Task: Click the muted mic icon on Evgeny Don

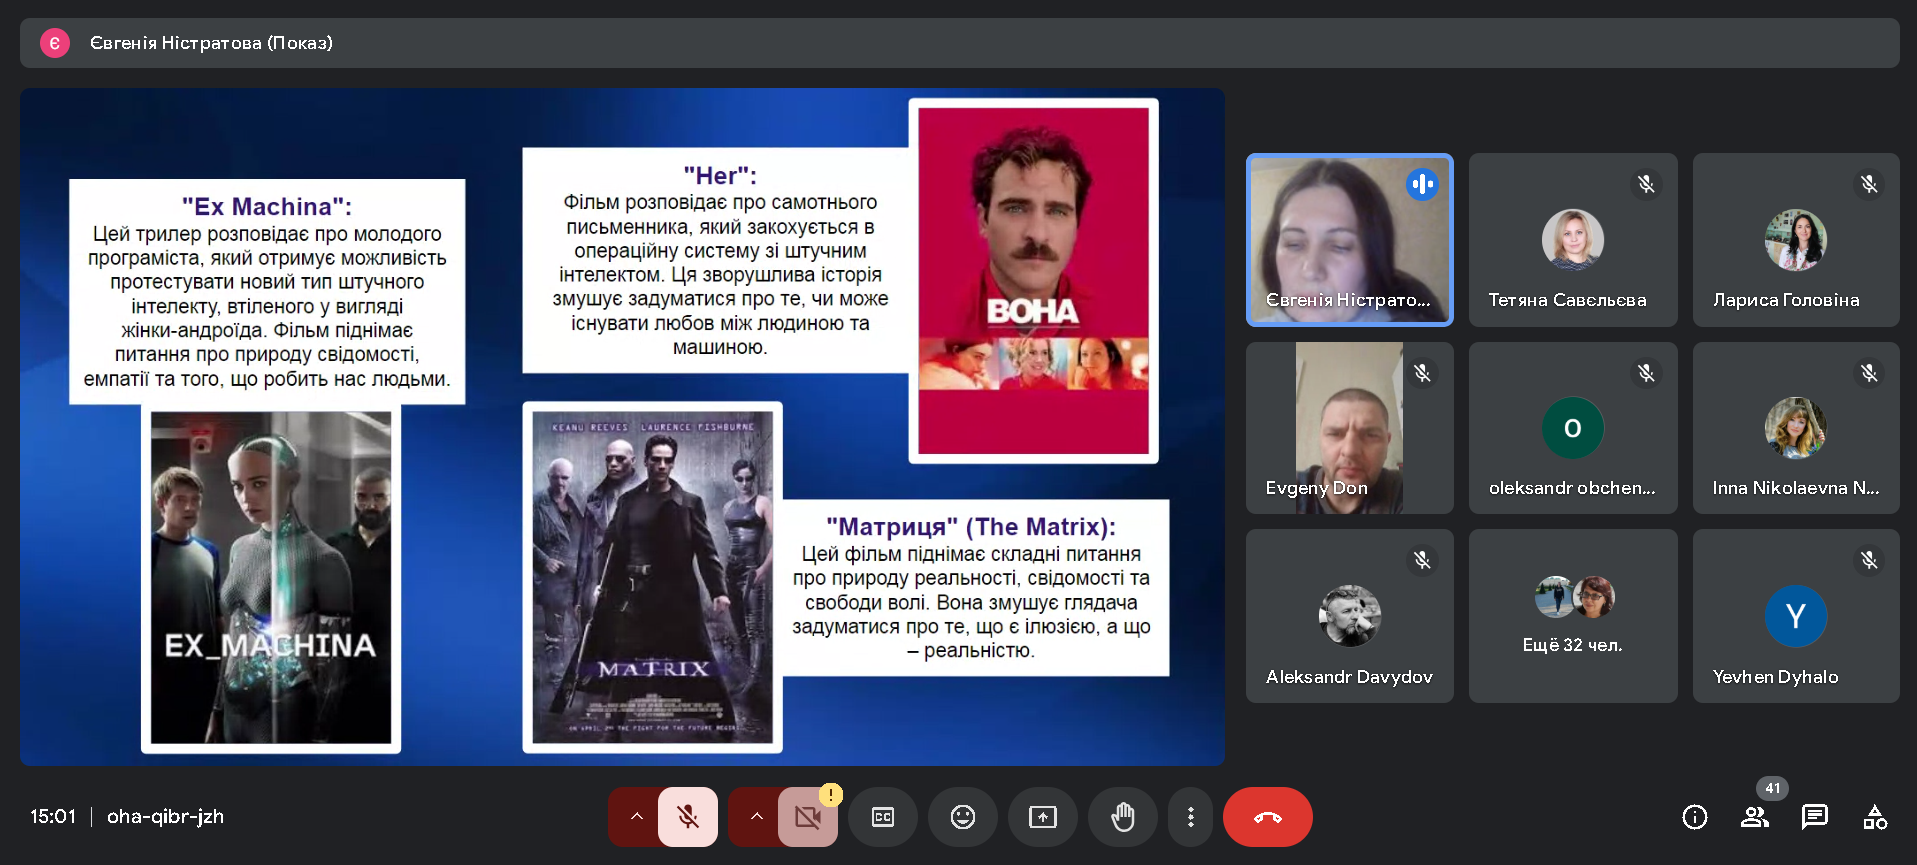Action: click(x=1422, y=373)
